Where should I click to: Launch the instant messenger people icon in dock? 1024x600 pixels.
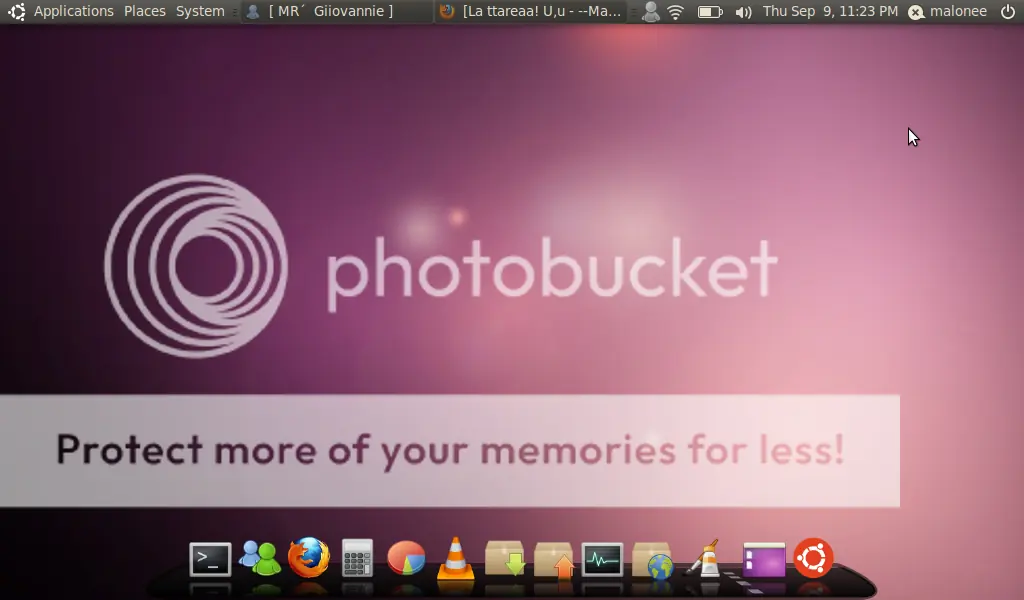[x=260, y=558]
